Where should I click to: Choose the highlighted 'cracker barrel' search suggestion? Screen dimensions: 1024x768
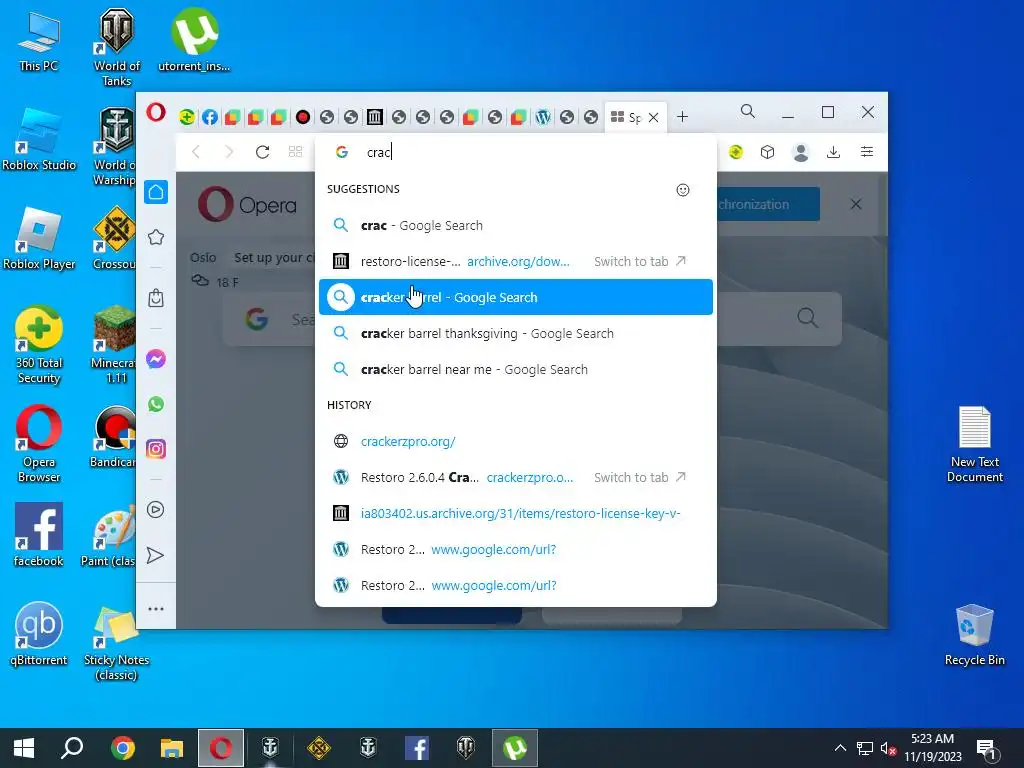pyautogui.click(x=515, y=297)
